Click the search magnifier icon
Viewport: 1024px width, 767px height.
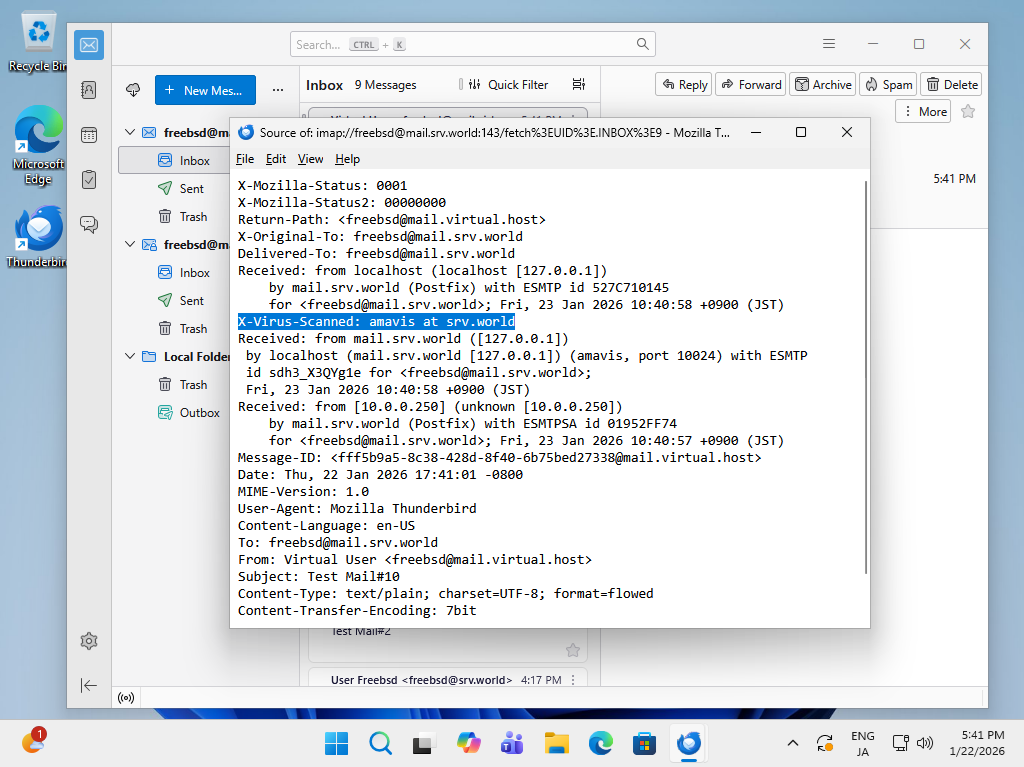(643, 44)
